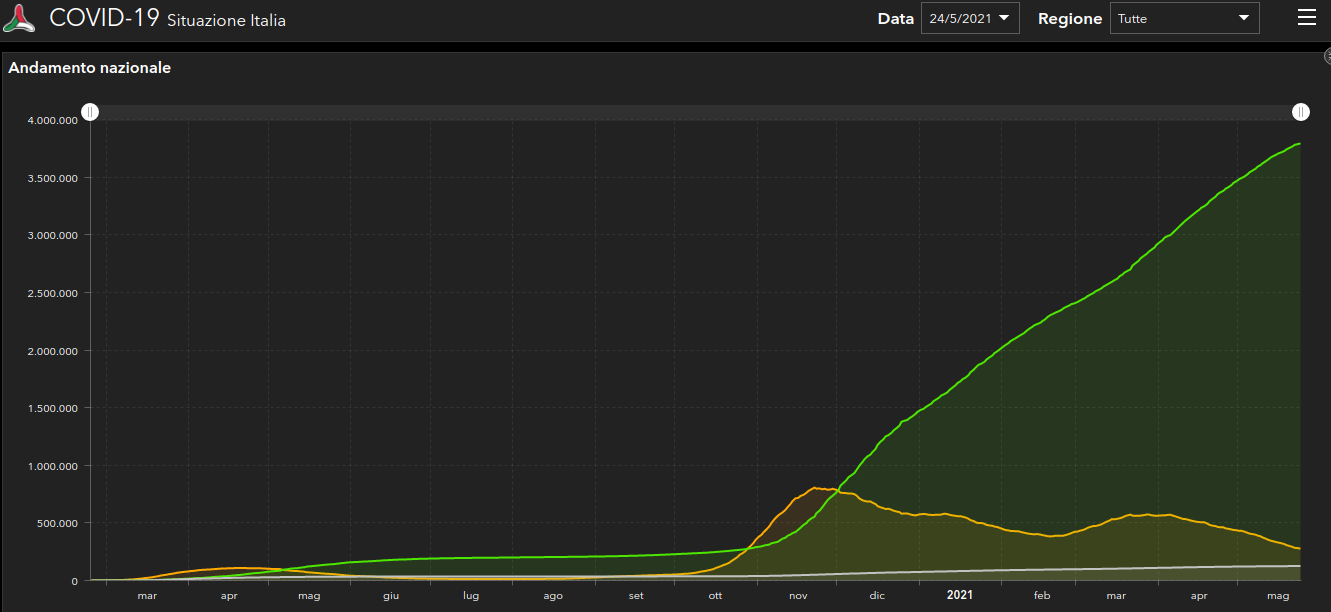Image resolution: width=1331 pixels, height=612 pixels.
Task: Click the Situazione Italia subtitle
Action: (226, 21)
